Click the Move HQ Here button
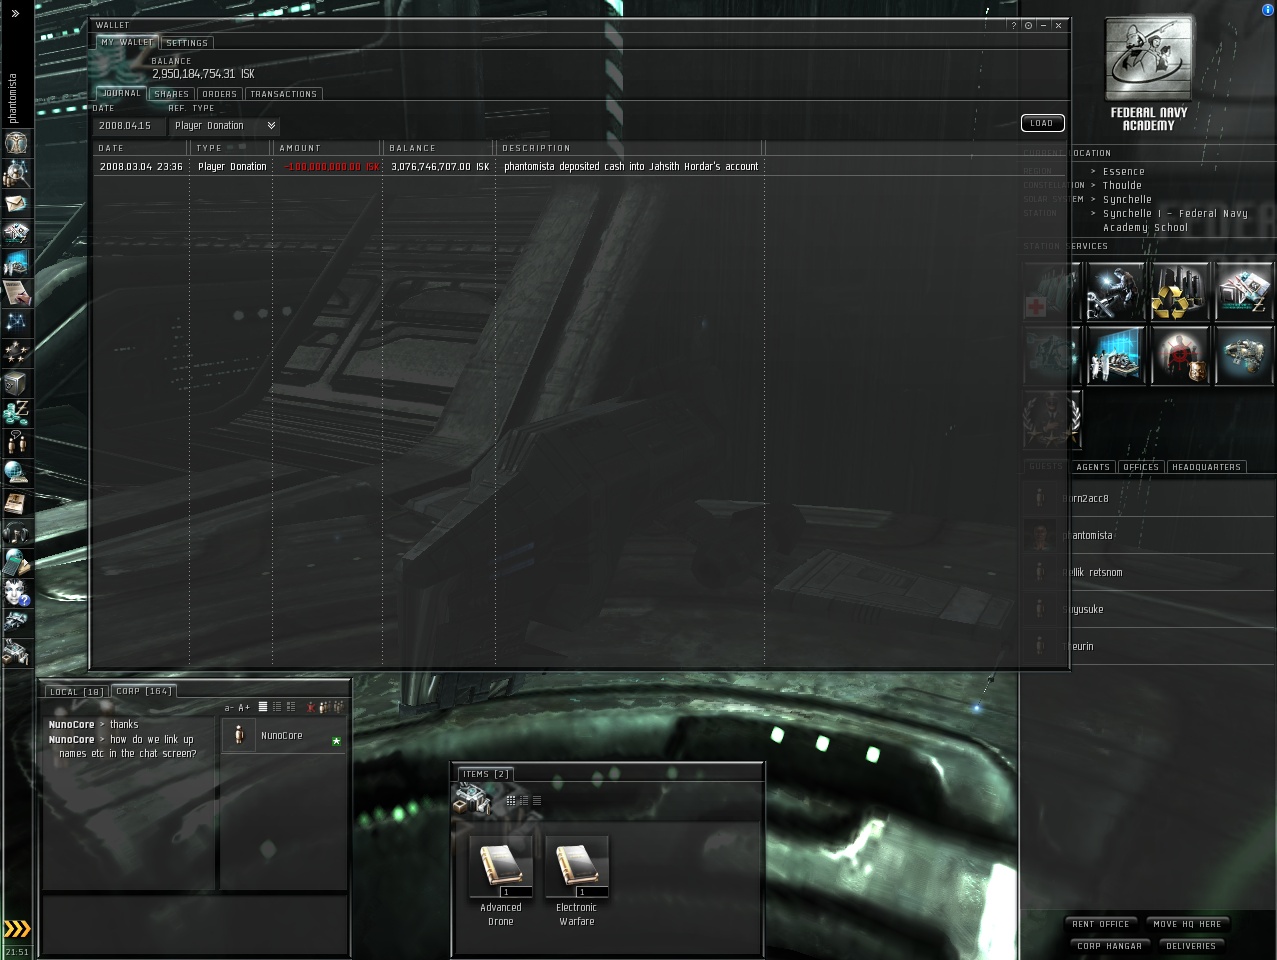Viewport: 1277px width, 960px height. (x=1188, y=924)
